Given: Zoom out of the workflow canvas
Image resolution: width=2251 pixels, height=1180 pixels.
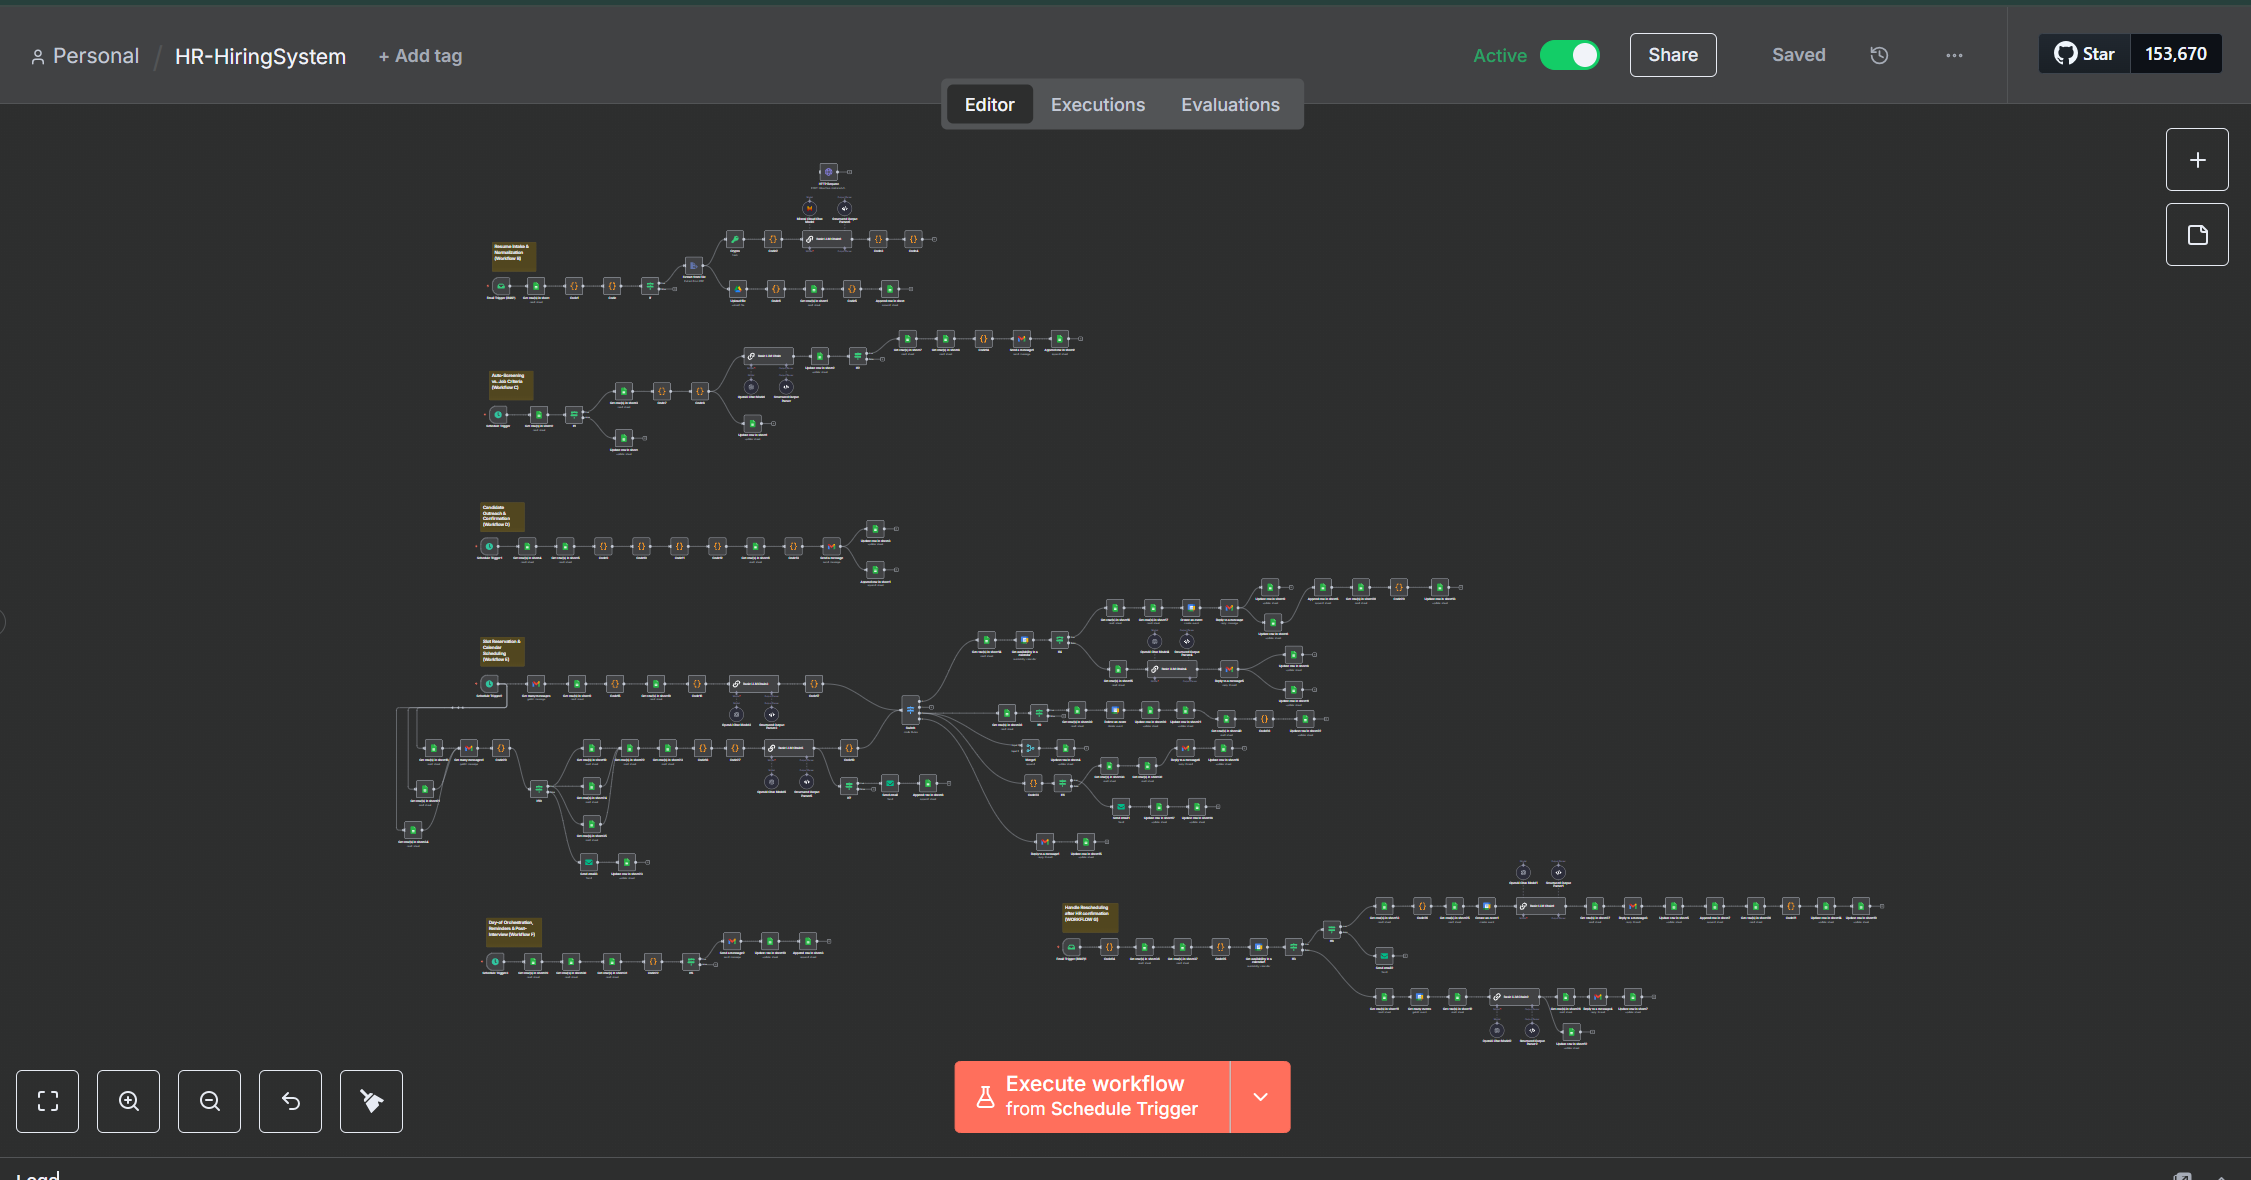Looking at the screenshot, I should (x=209, y=1101).
